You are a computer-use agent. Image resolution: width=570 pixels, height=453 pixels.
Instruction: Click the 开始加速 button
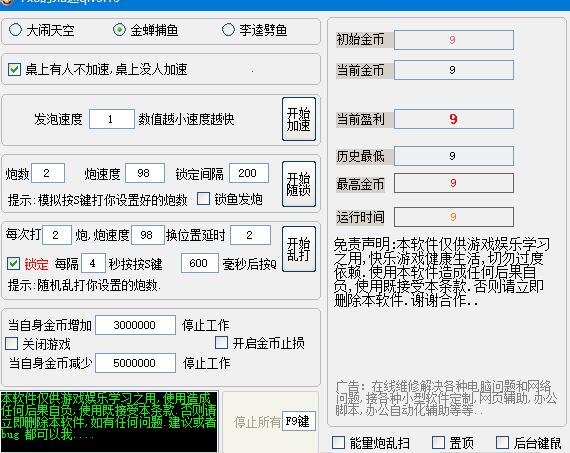click(299, 119)
